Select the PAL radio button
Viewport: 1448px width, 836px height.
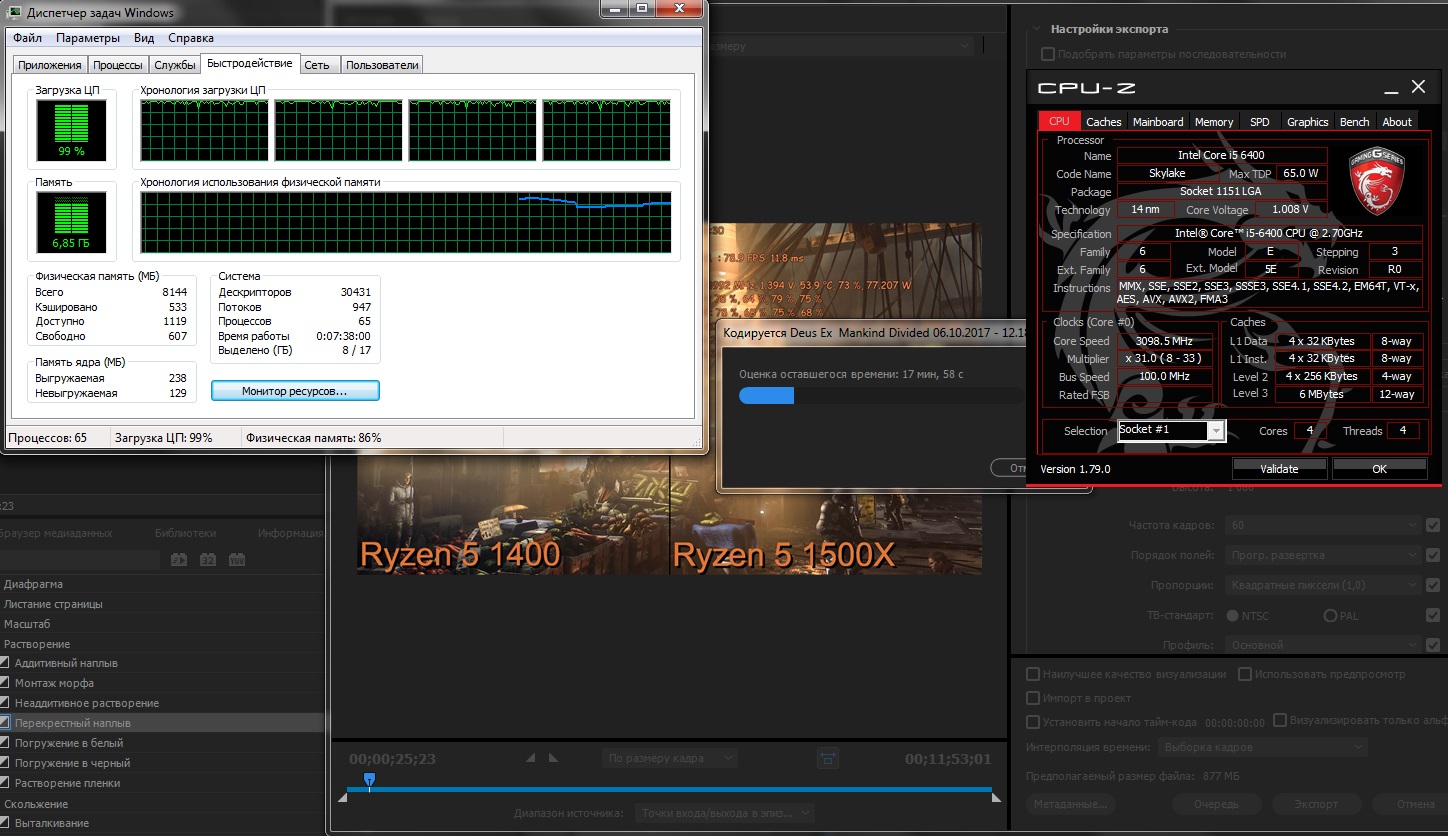pyautogui.click(x=1331, y=615)
